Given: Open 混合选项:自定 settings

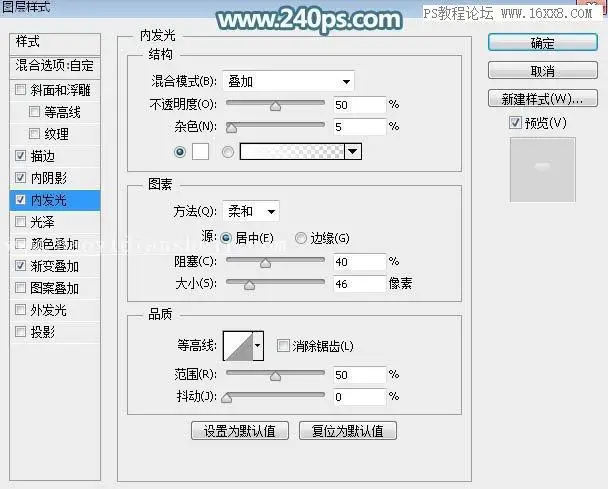Looking at the screenshot, I should (55, 66).
